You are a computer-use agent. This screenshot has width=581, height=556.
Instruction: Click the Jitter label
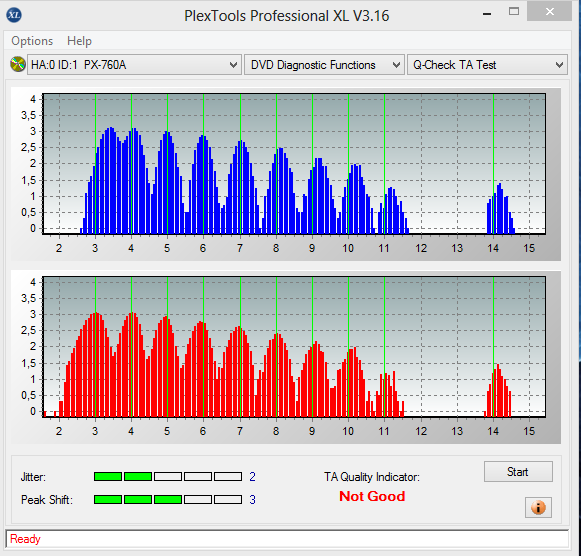(33, 477)
